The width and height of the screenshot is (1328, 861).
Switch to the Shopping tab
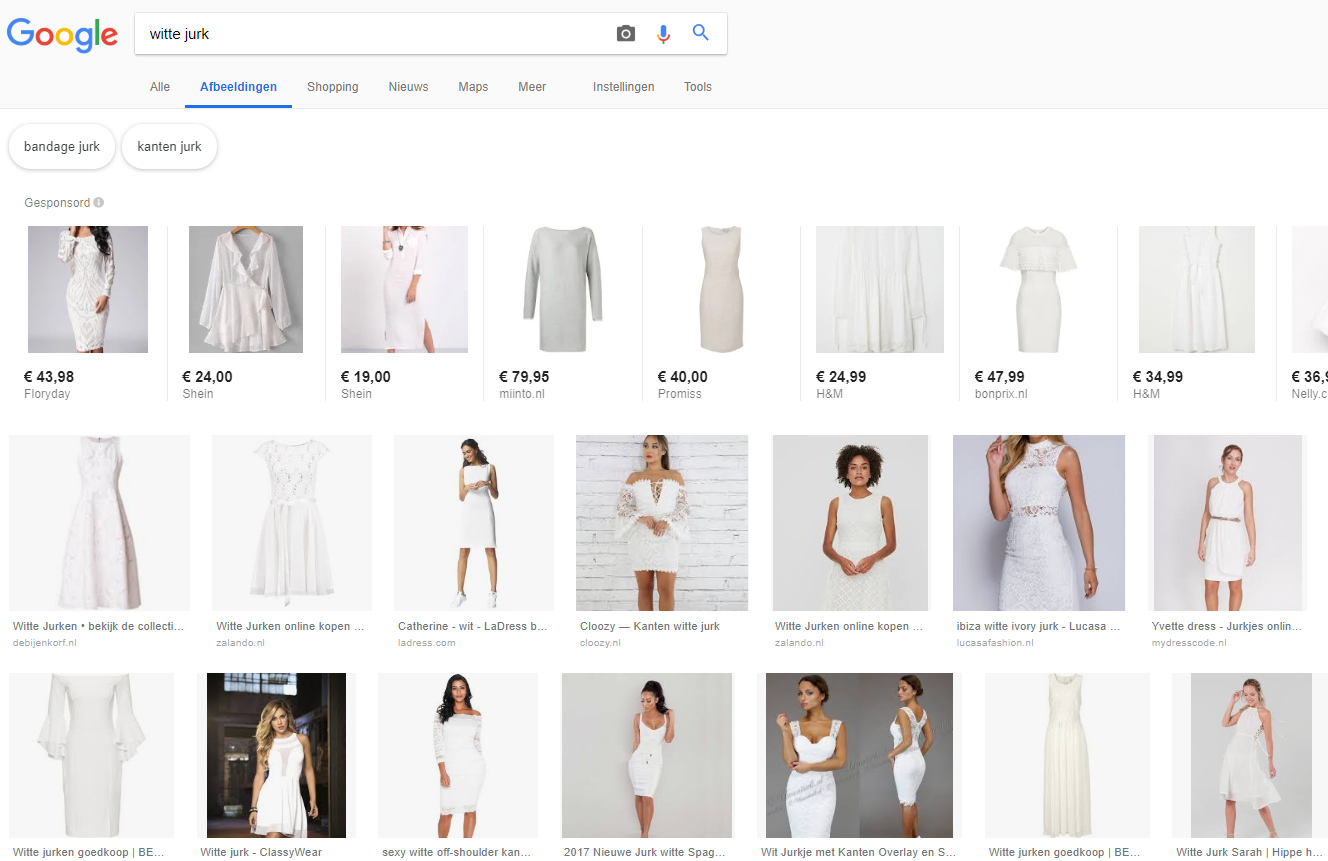[333, 87]
